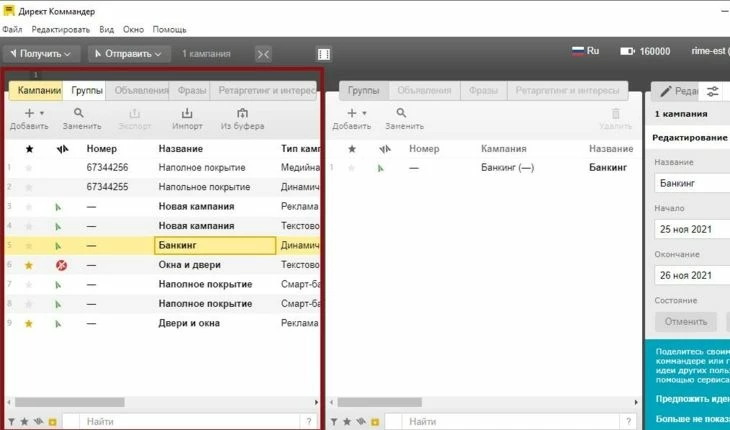Screen dimensions: 730x430
Task: Sort campaigns by star column header
Action: pyautogui.click(x=29, y=149)
